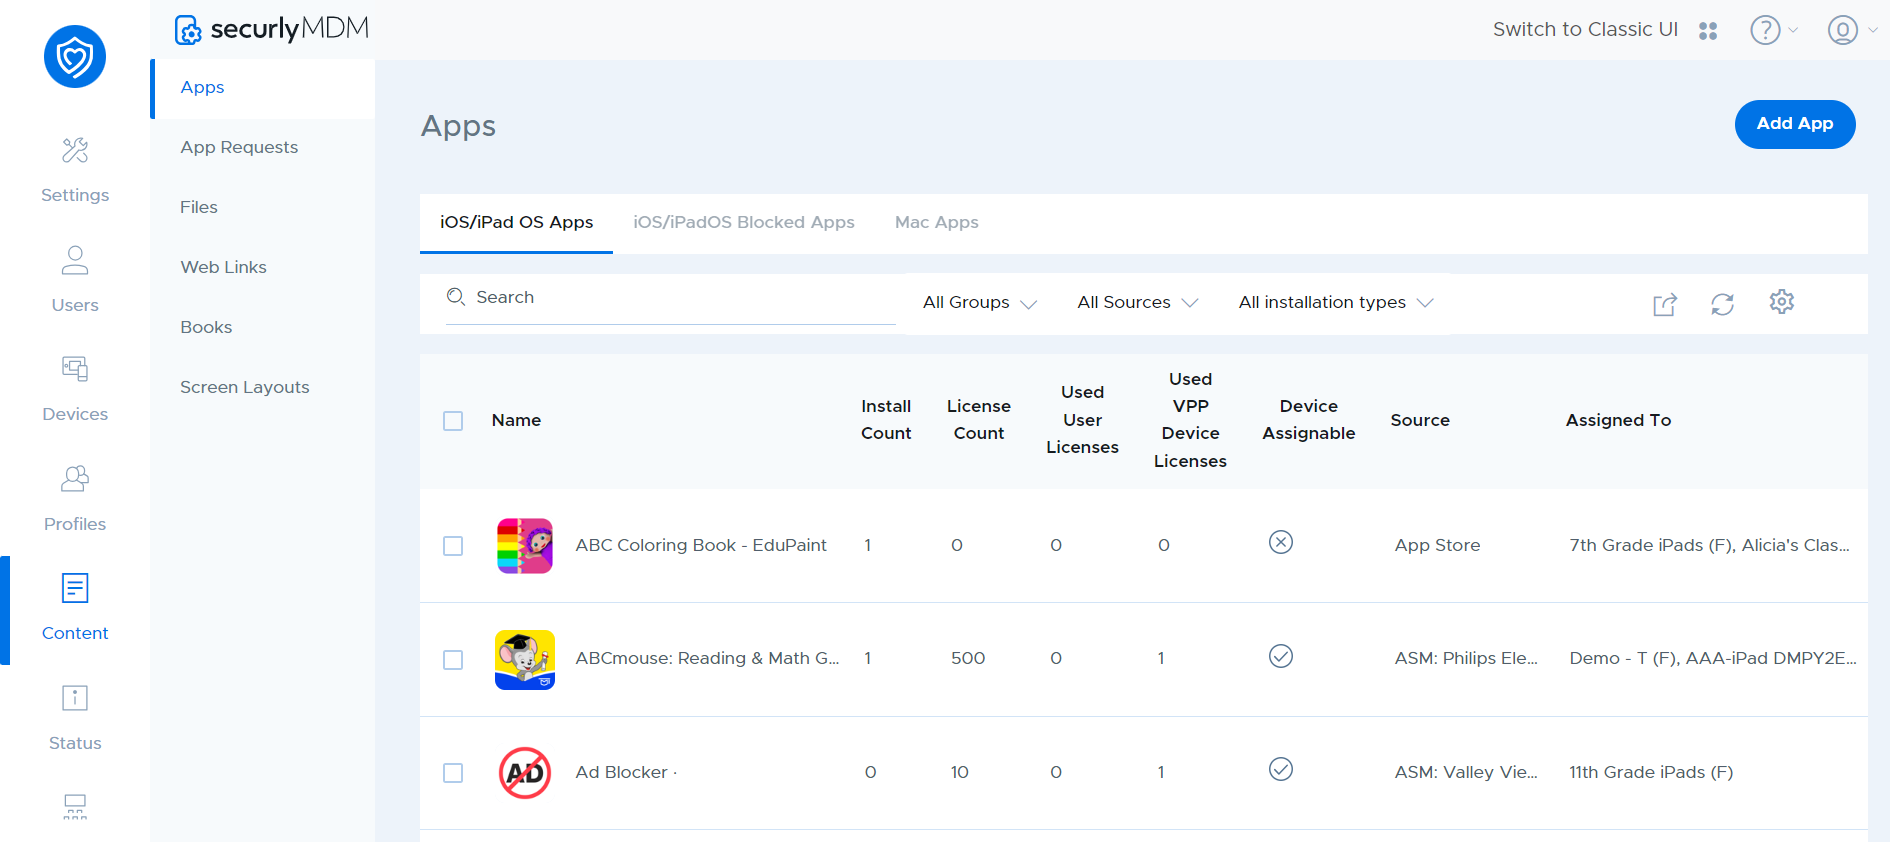
Task: Sort by the Name column header
Action: [516, 420]
